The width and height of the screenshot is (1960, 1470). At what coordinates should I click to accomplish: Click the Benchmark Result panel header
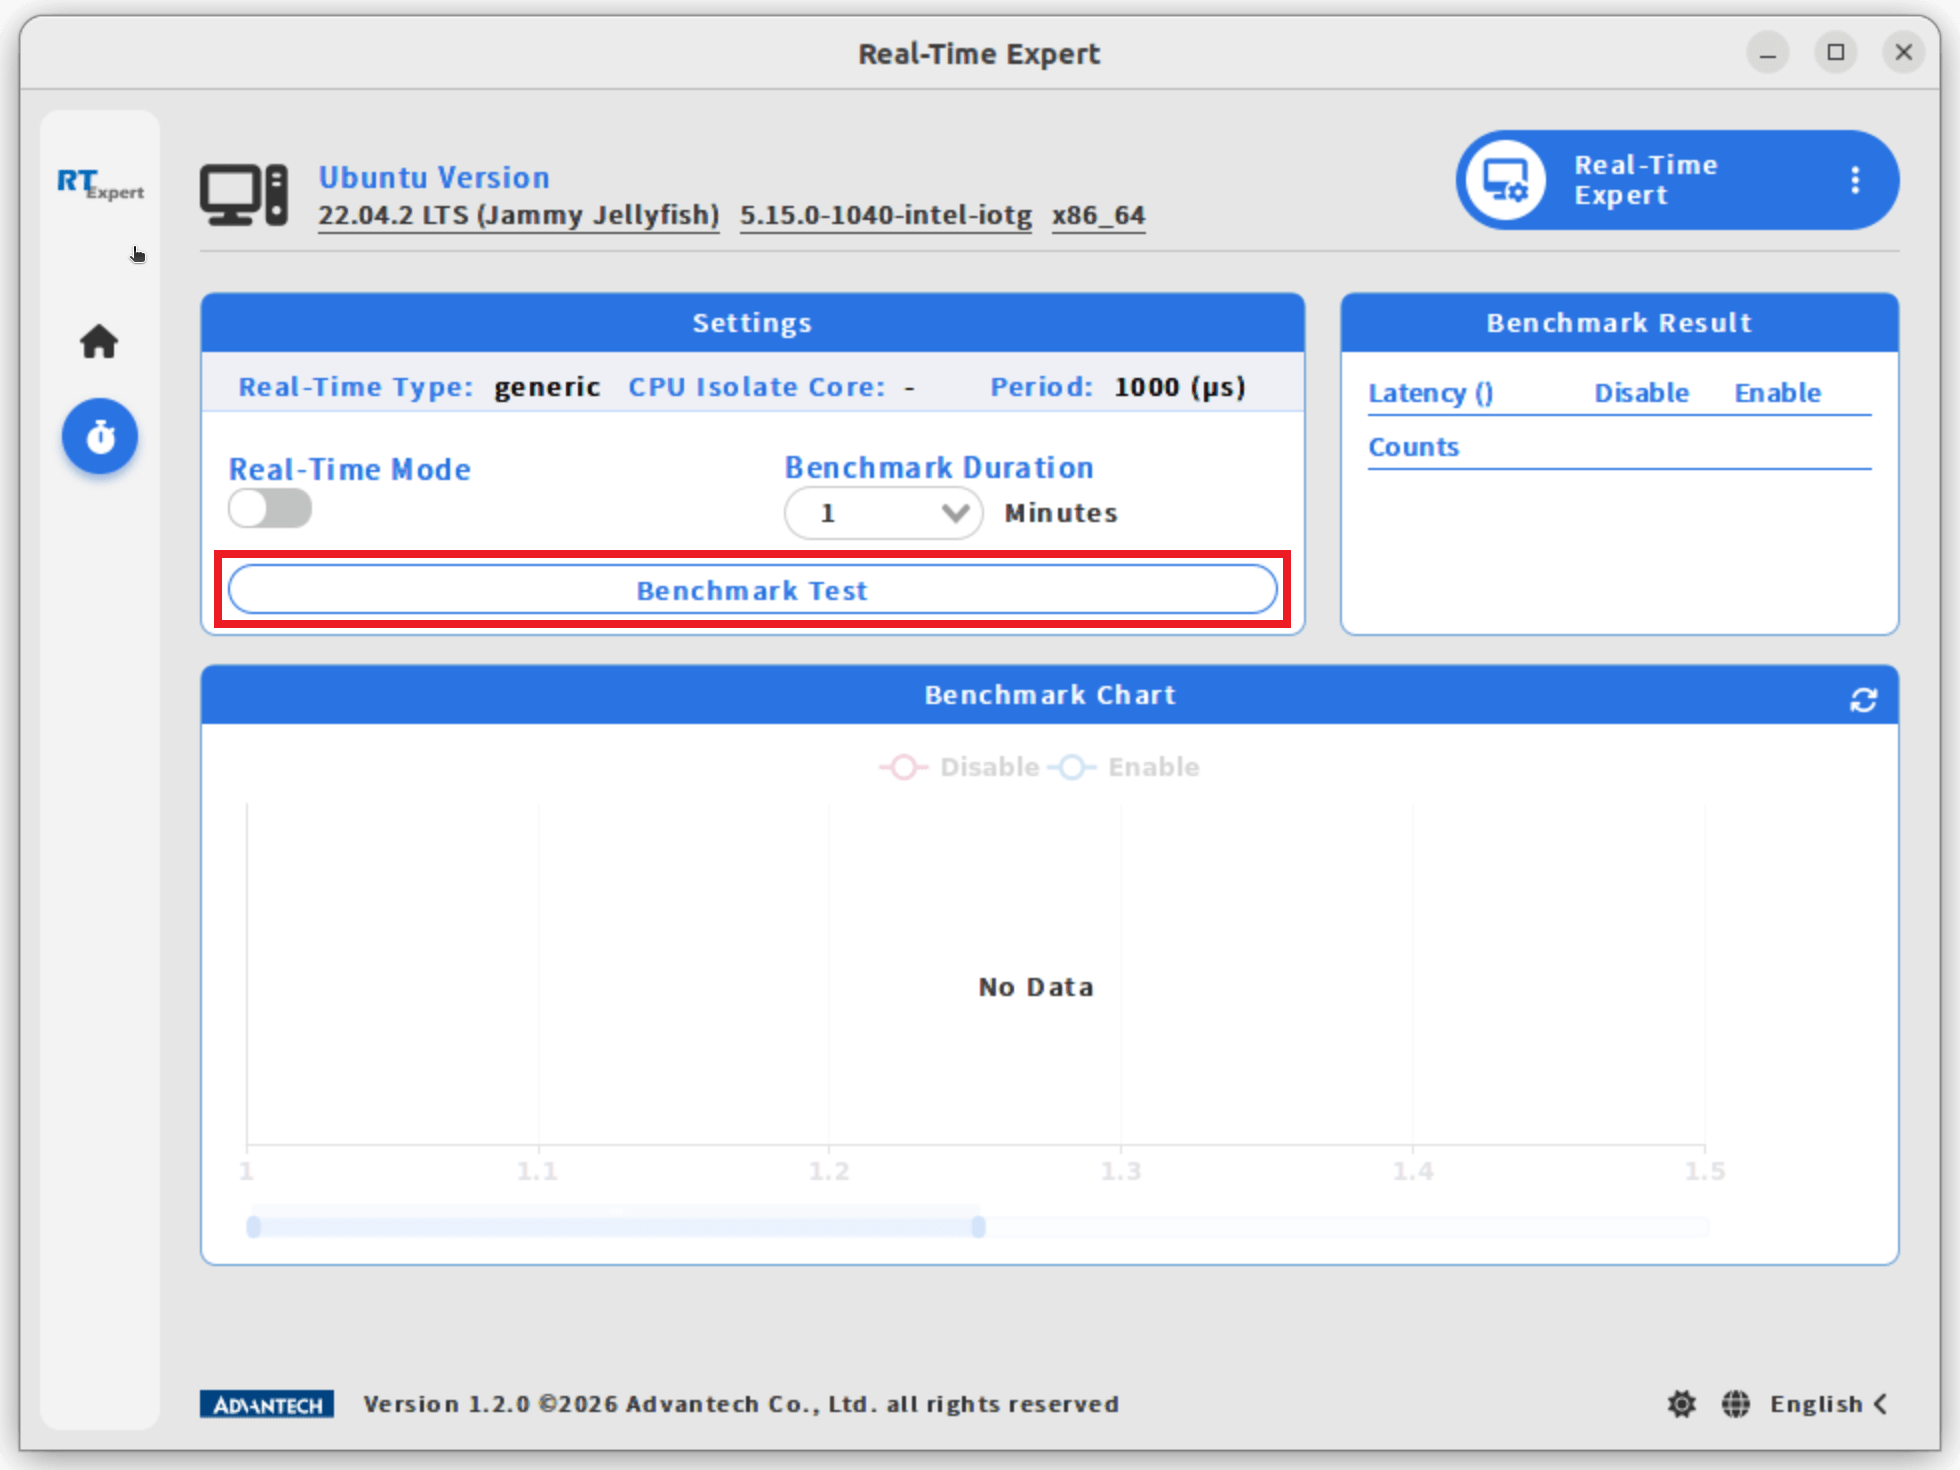click(x=1620, y=323)
